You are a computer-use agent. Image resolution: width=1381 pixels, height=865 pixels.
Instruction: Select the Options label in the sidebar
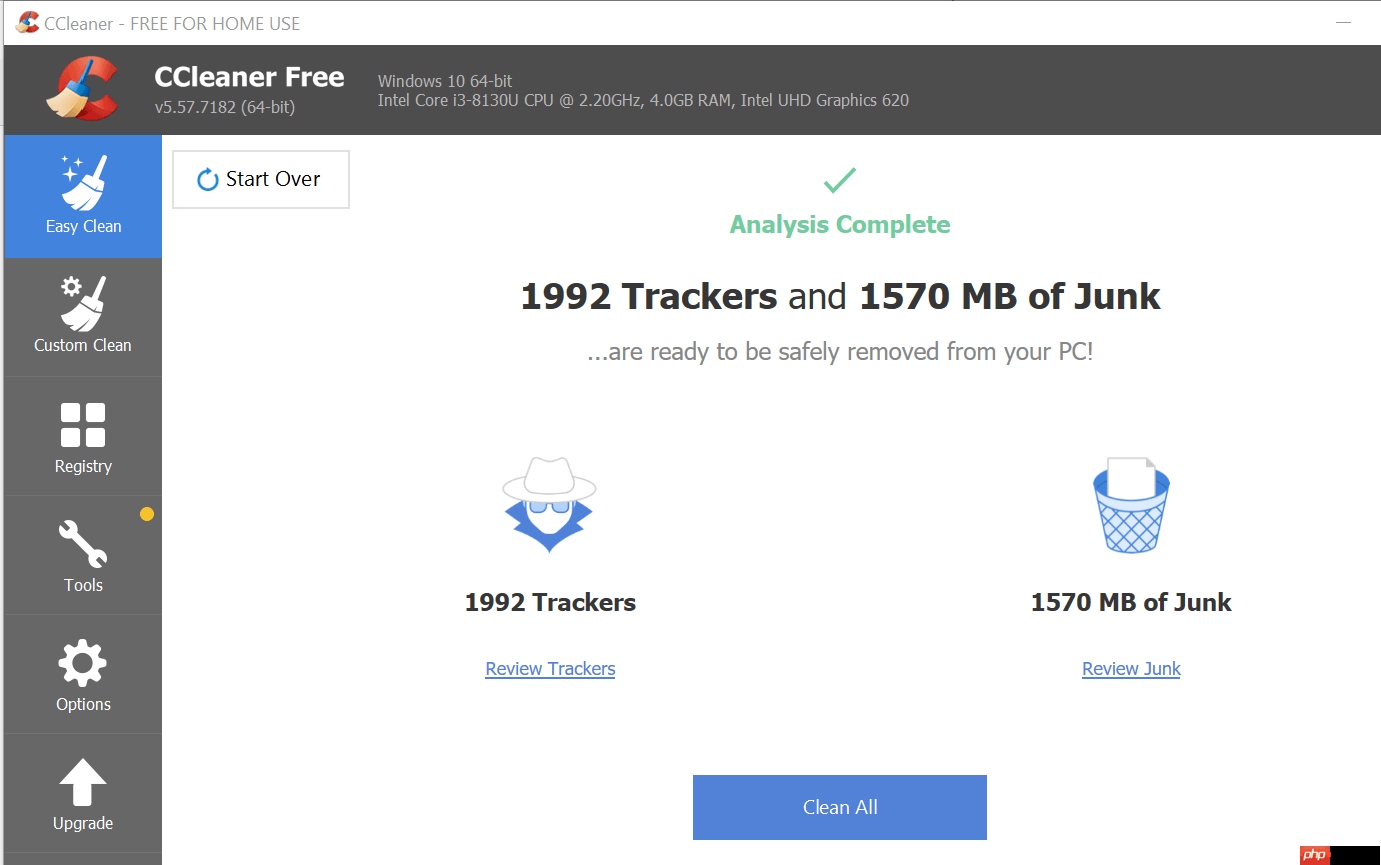pos(83,704)
